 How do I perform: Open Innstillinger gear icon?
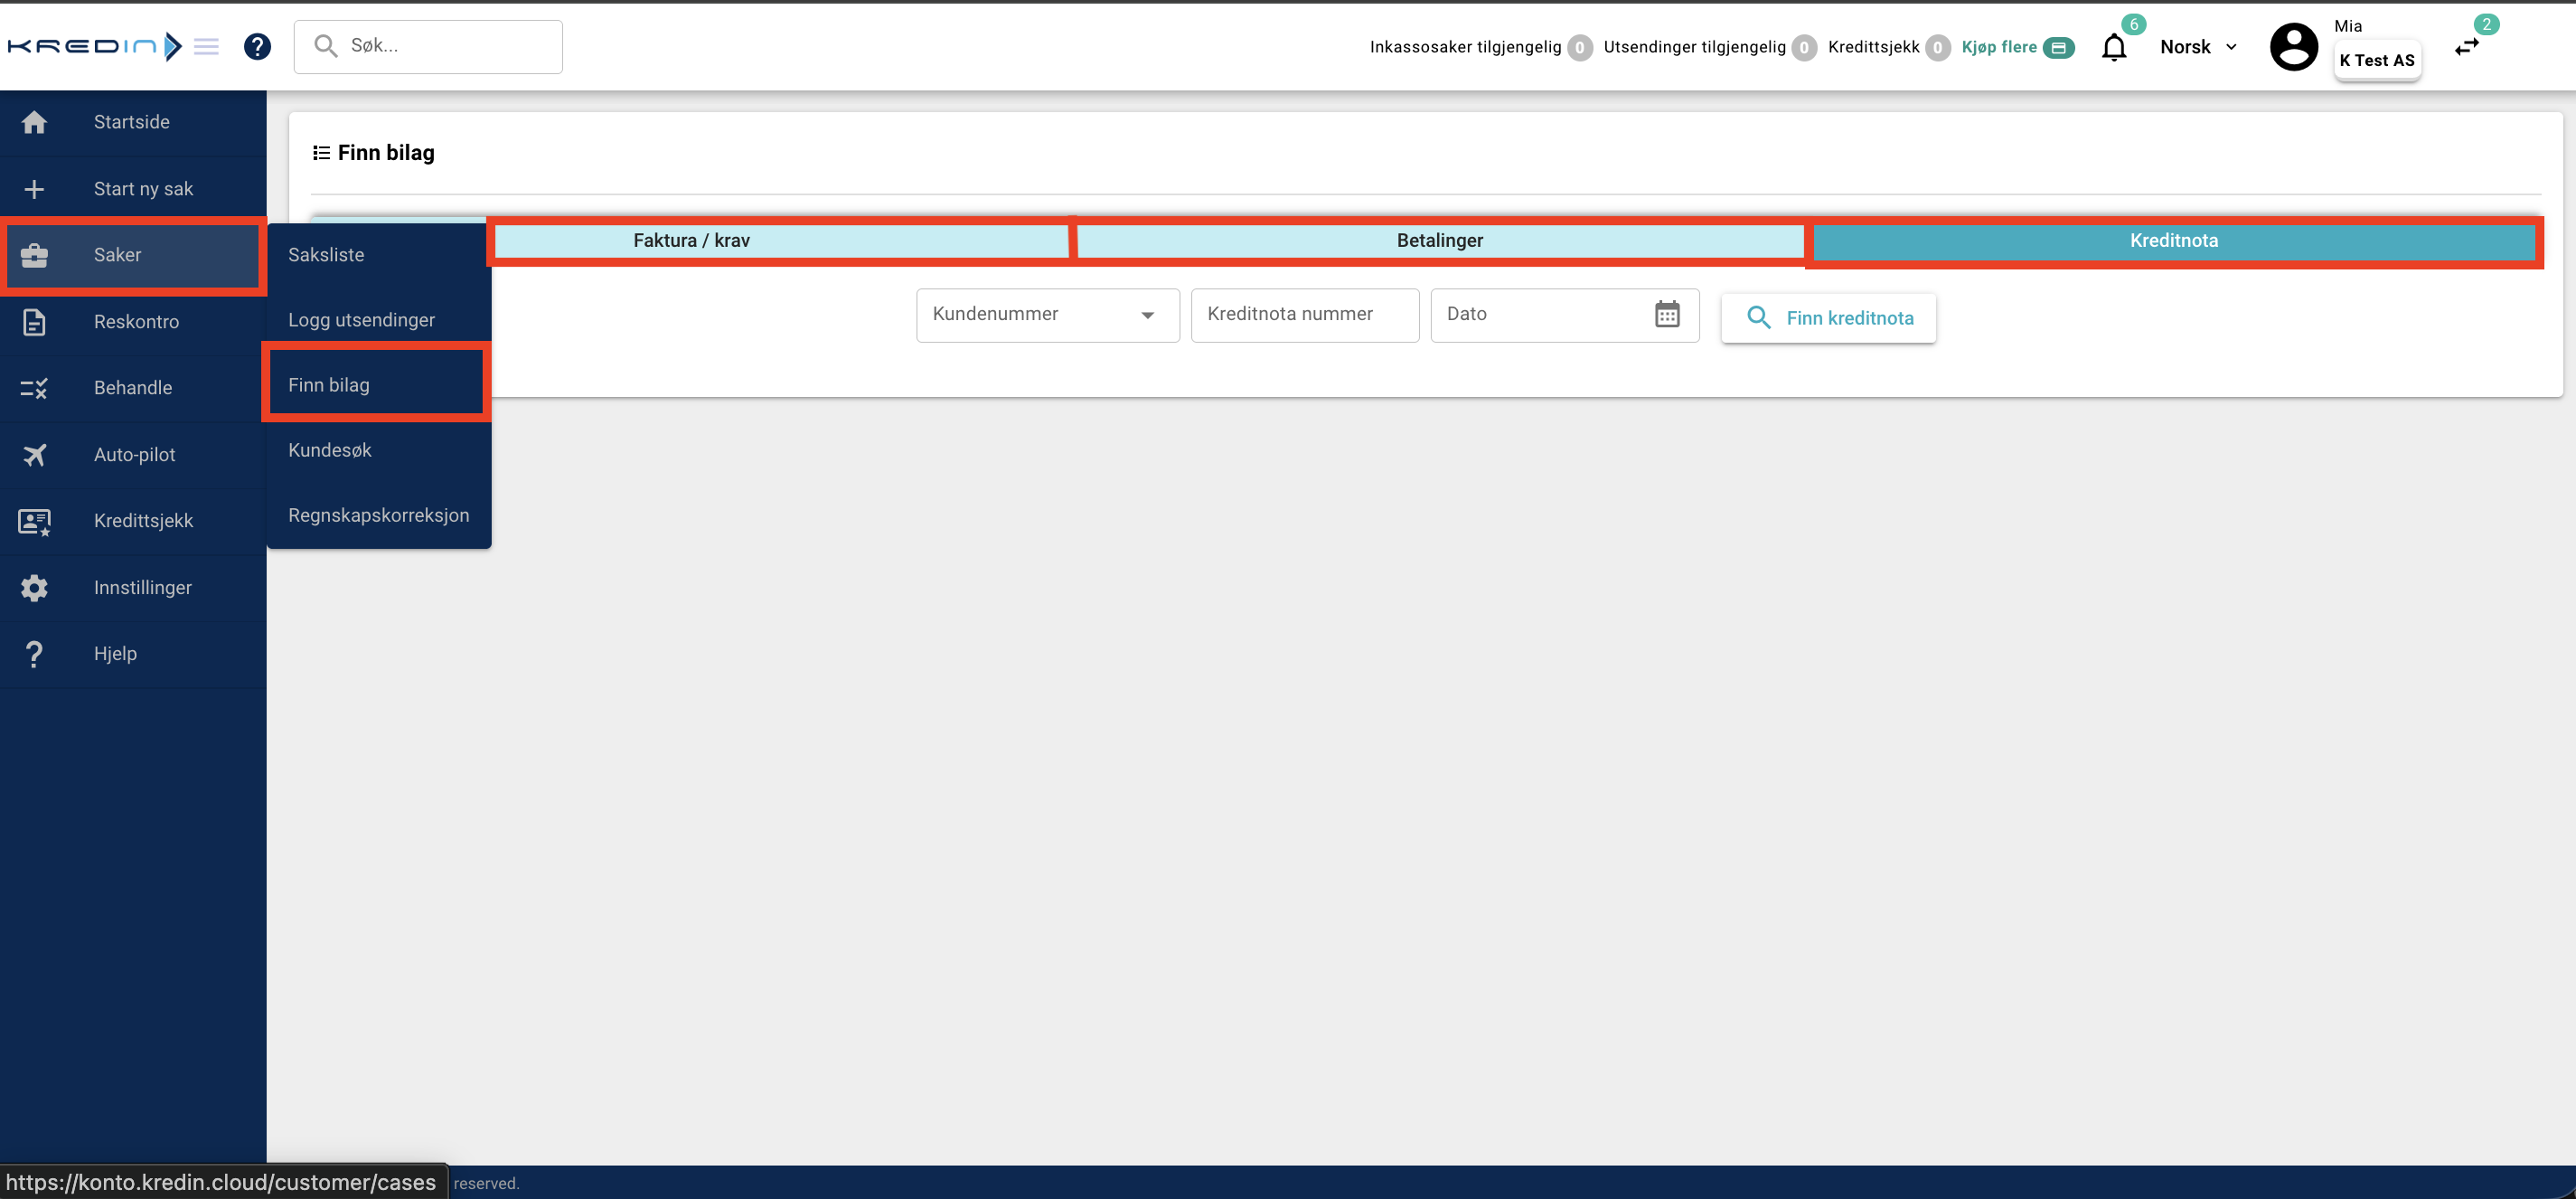(x=35, y=588)
